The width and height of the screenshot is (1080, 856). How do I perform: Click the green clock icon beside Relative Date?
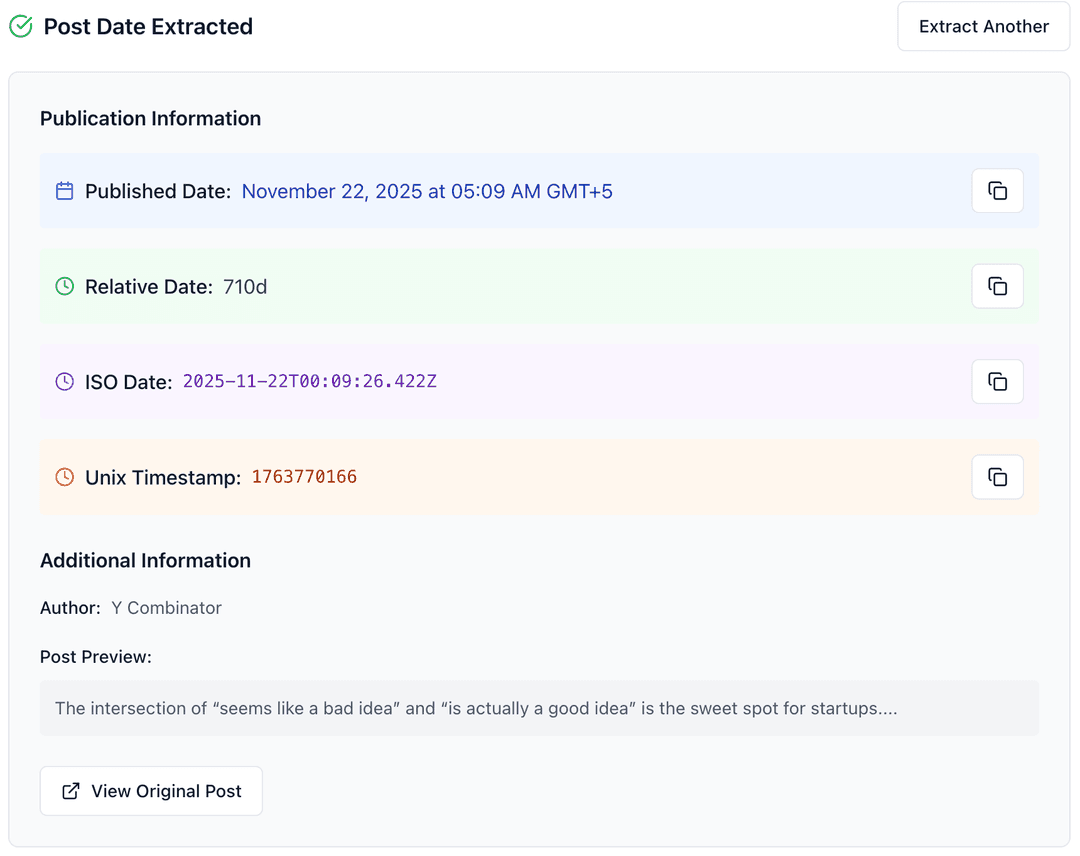[65, 287]
